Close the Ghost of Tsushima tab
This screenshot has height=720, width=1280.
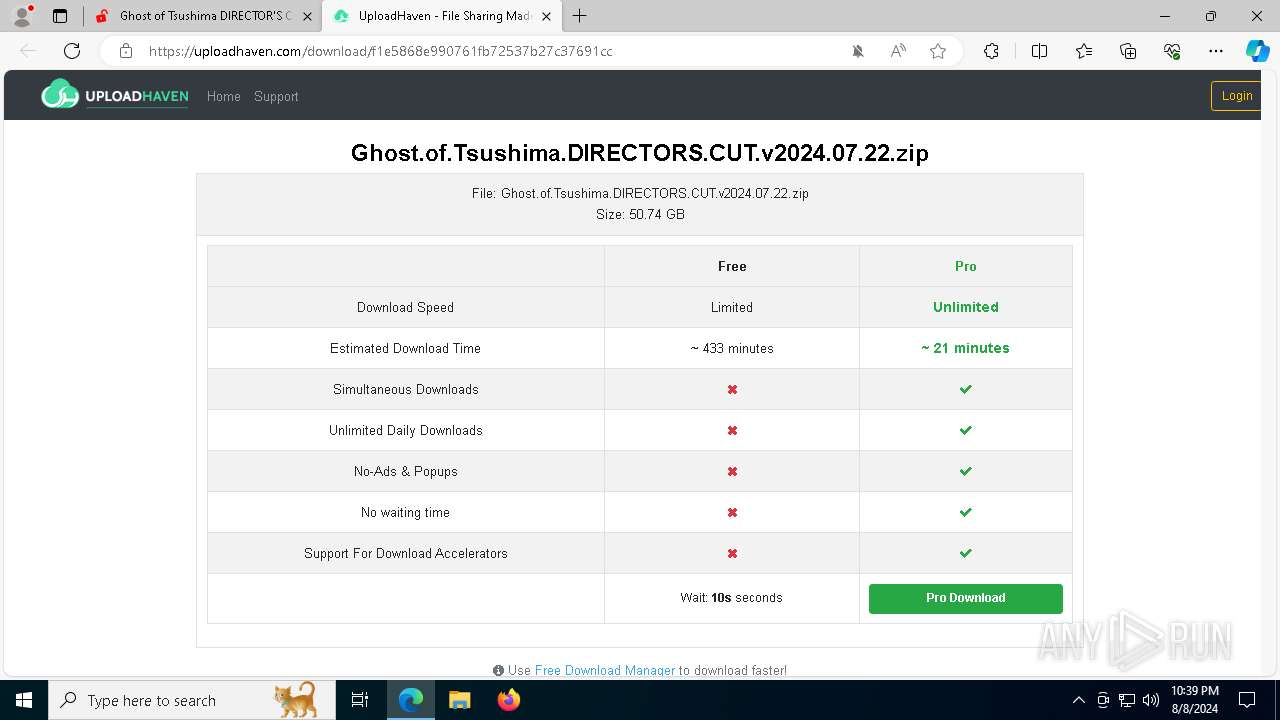tap(307, 16)
